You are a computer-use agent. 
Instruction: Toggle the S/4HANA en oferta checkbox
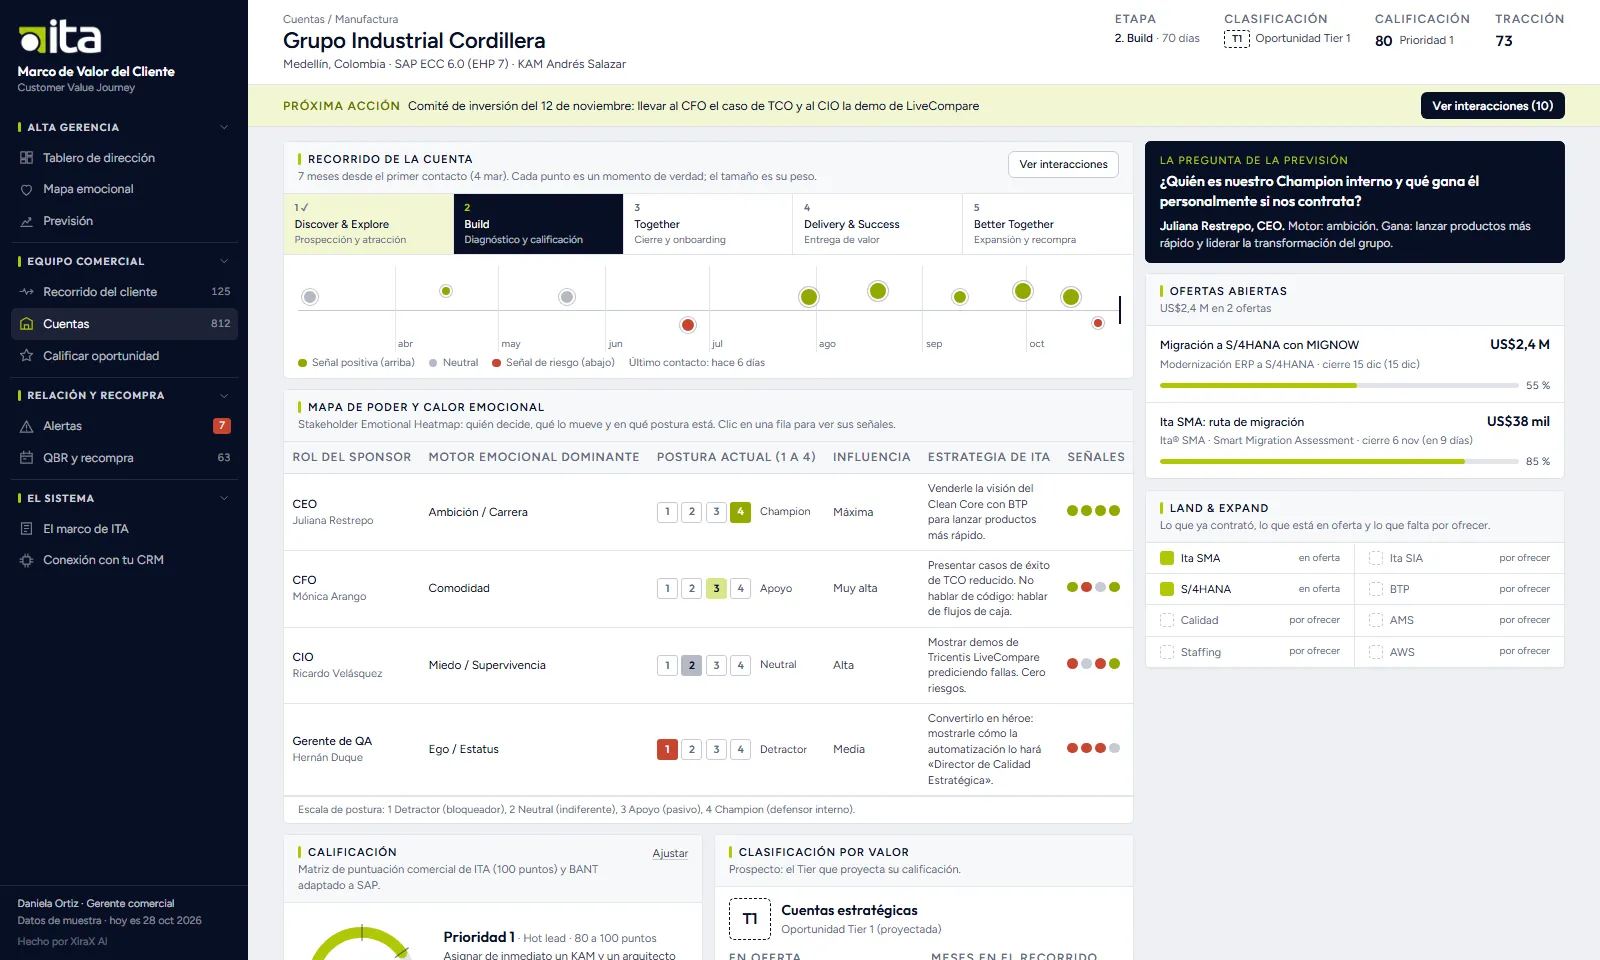pyautogui.click(x=1167, y=589)
